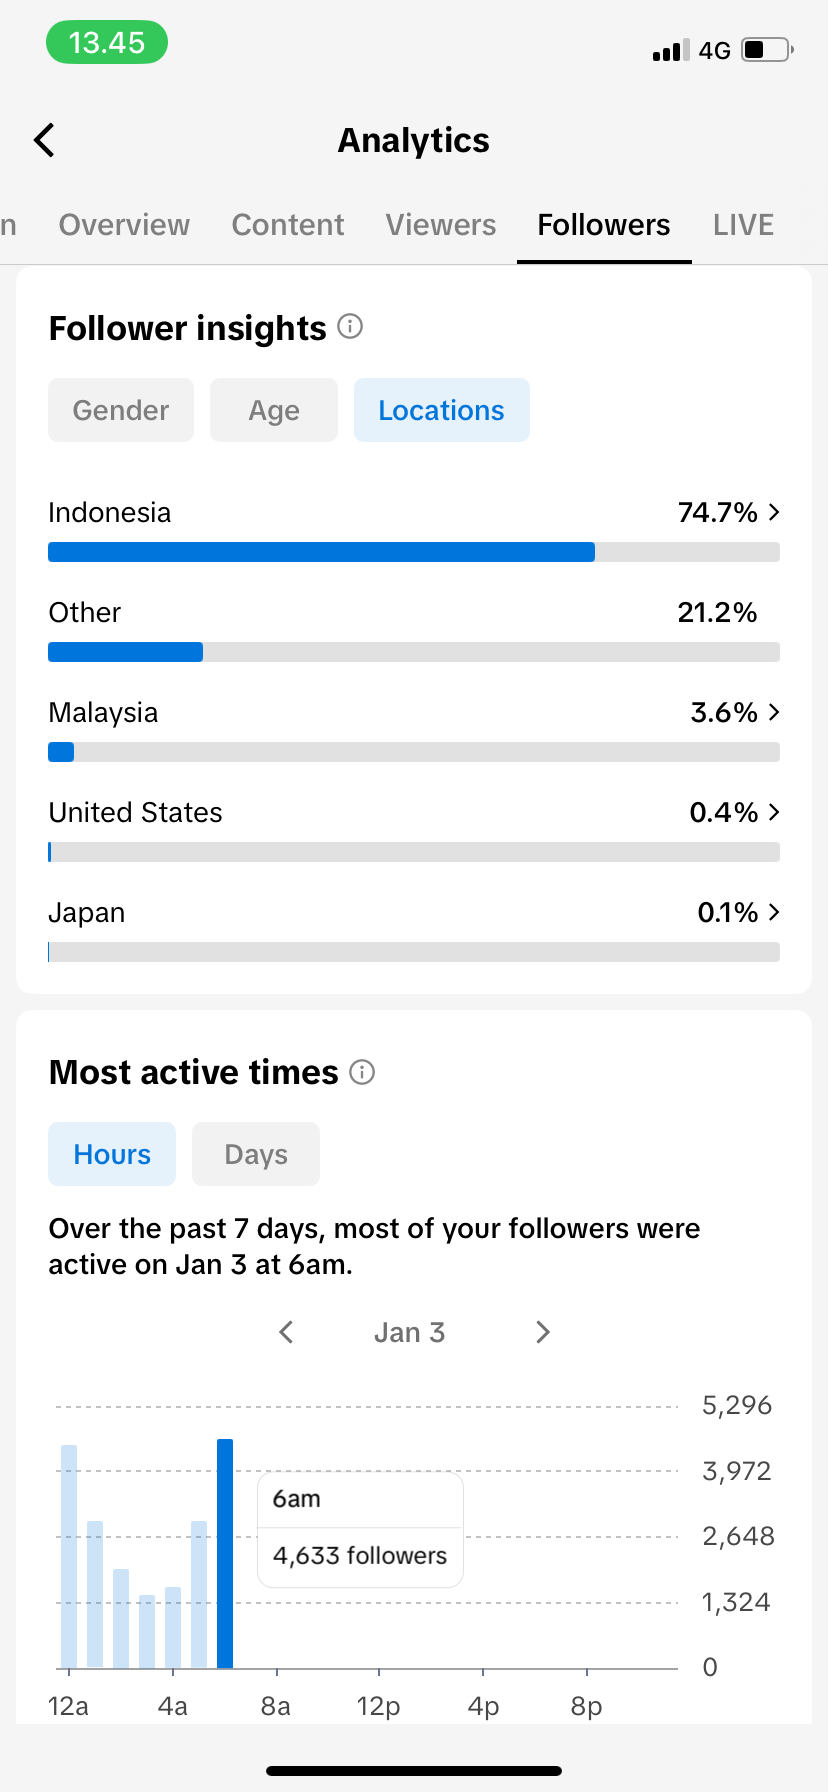828x1792 pixels.
Task: Select the Hours view button
Action: (x=112, y=1154)
